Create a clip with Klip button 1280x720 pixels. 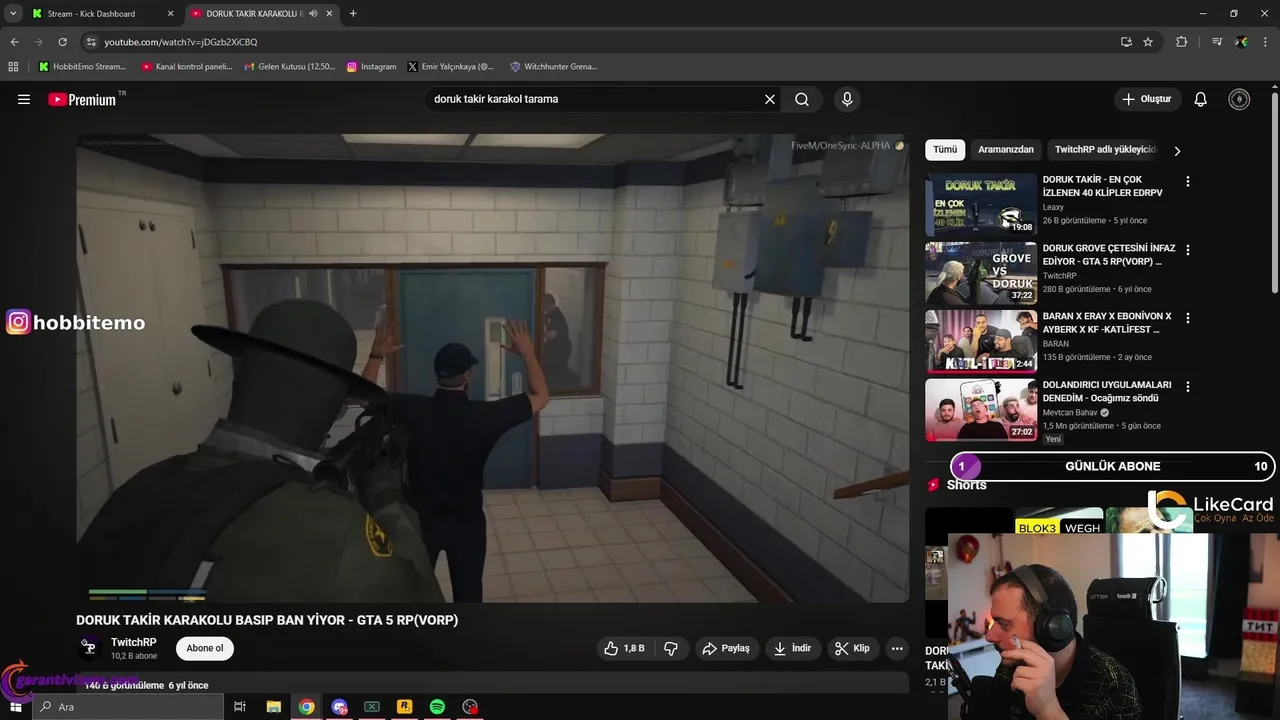852,648
